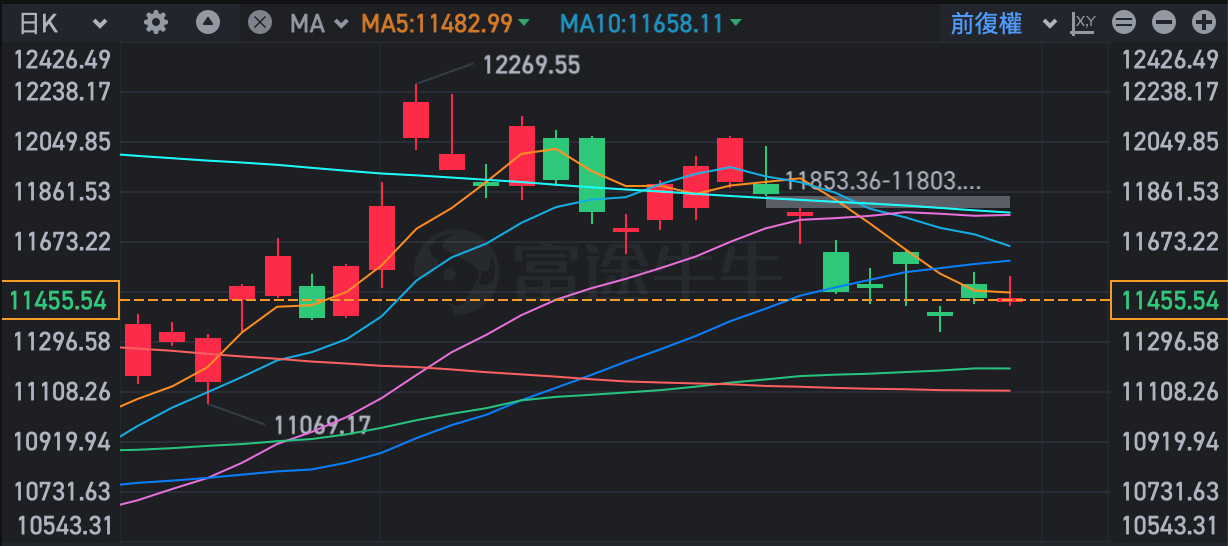Click the upward triangle collapse icon

coord(208,23)
